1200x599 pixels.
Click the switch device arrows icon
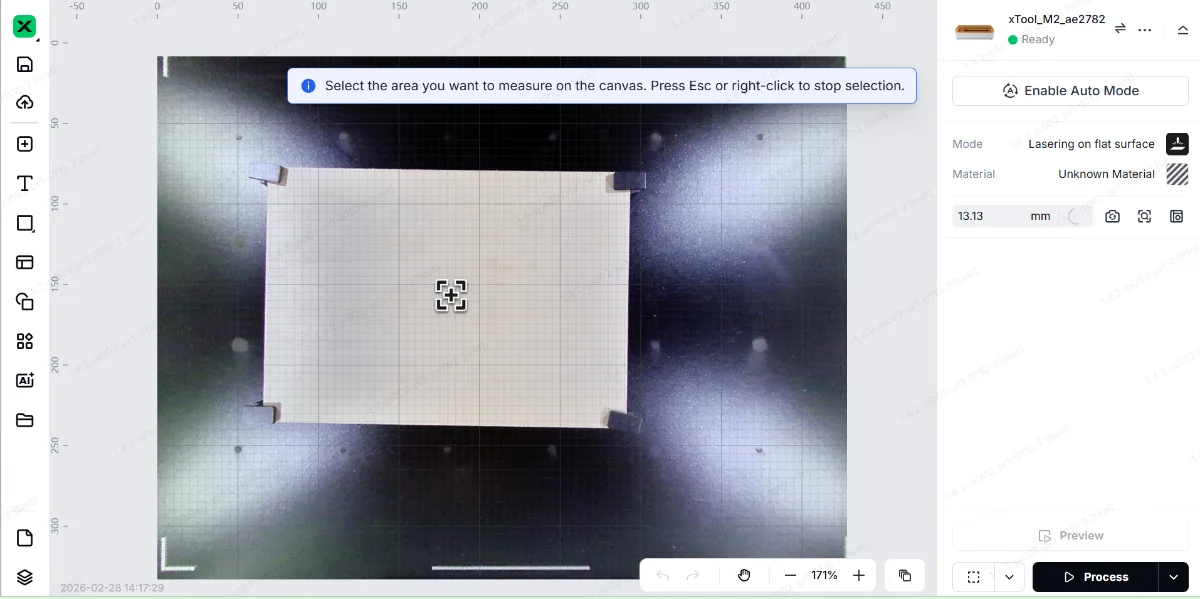[1120, 29]
